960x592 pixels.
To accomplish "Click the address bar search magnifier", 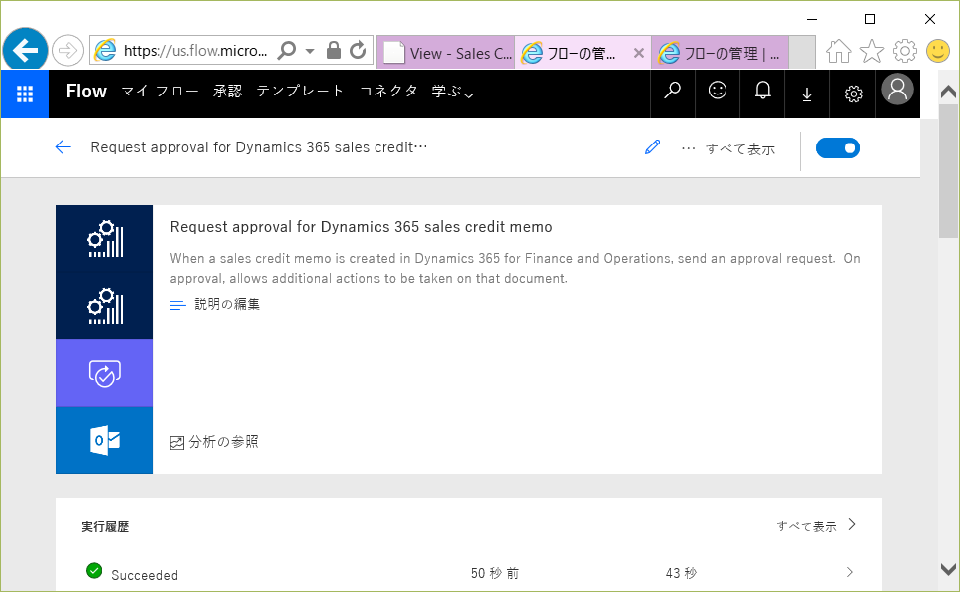I will (x=287, y=50).
